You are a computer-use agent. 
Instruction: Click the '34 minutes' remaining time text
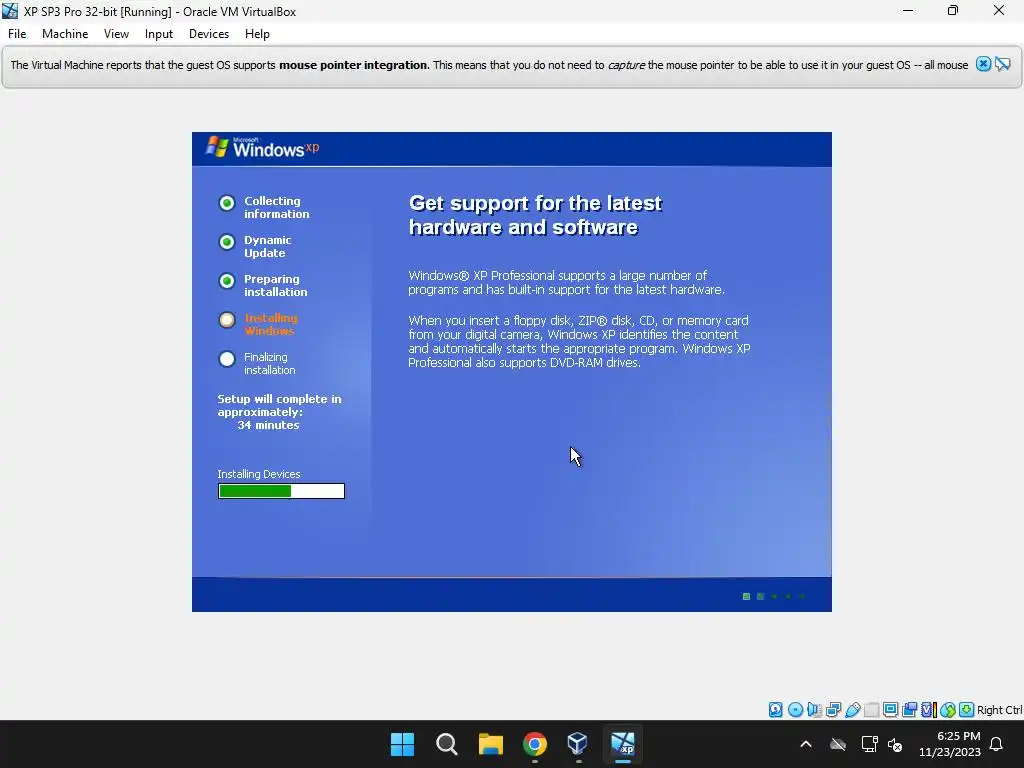[x=268, y=425]
